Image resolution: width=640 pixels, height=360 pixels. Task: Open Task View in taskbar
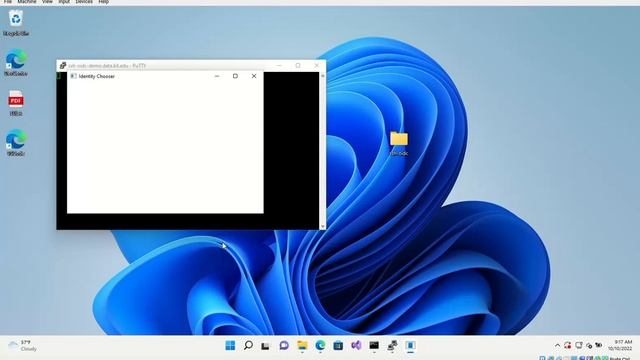tap(266, 346)
